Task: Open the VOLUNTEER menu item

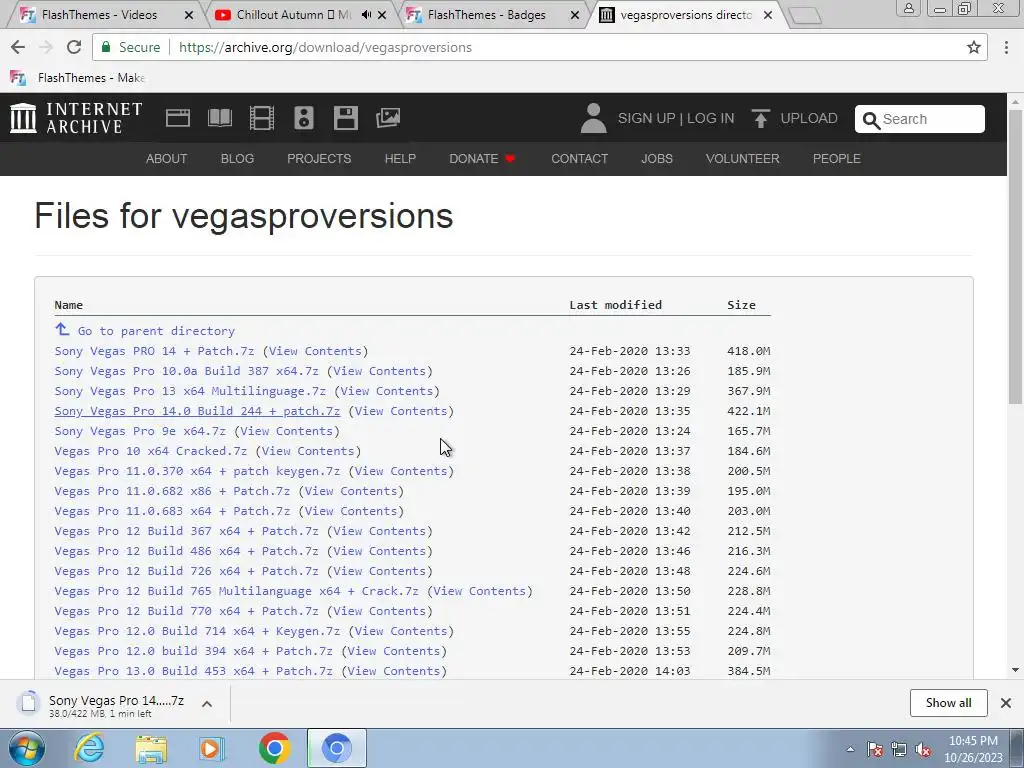Action: click(x=743, y=159)
